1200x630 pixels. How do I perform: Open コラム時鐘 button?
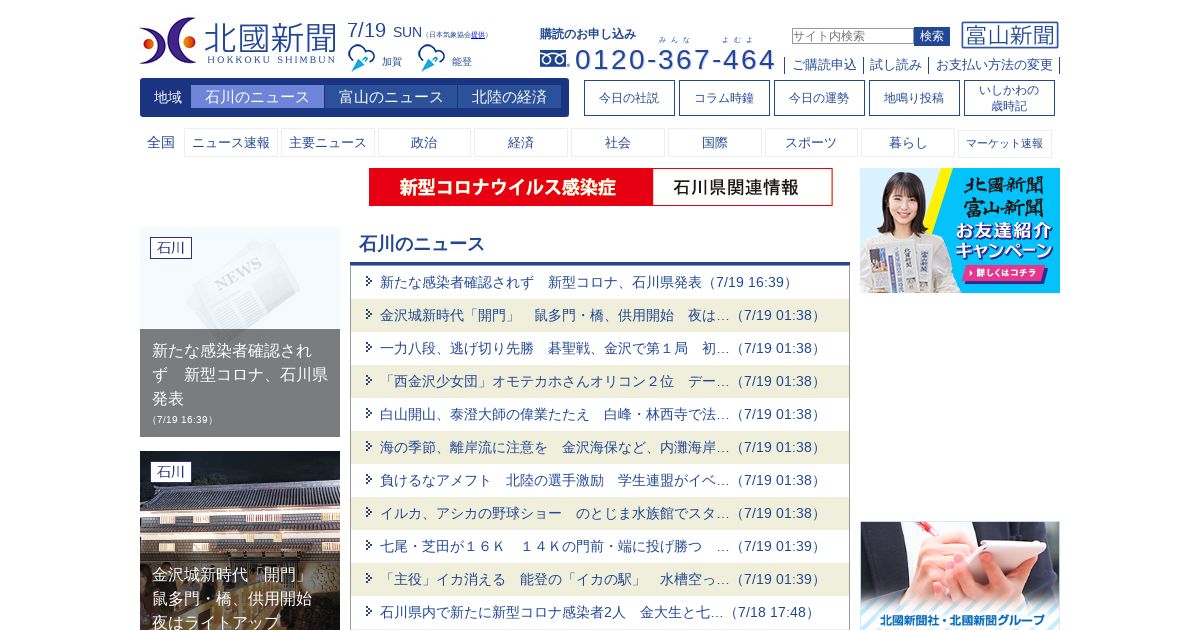(x=724, y=98)
